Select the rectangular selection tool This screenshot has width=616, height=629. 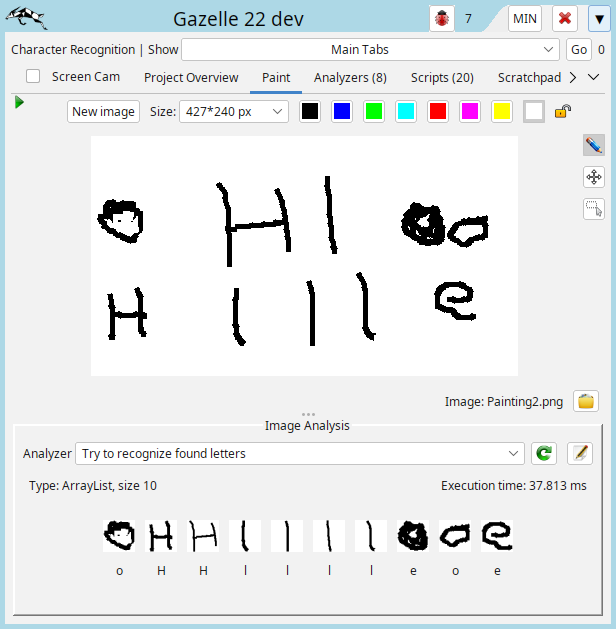point(594,209)
